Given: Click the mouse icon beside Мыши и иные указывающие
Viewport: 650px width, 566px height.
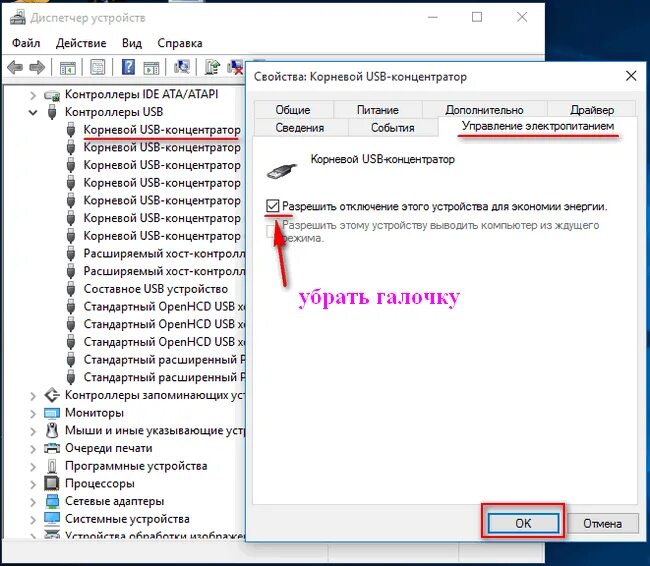Looking at the screenshot, I should coord(52,430).
